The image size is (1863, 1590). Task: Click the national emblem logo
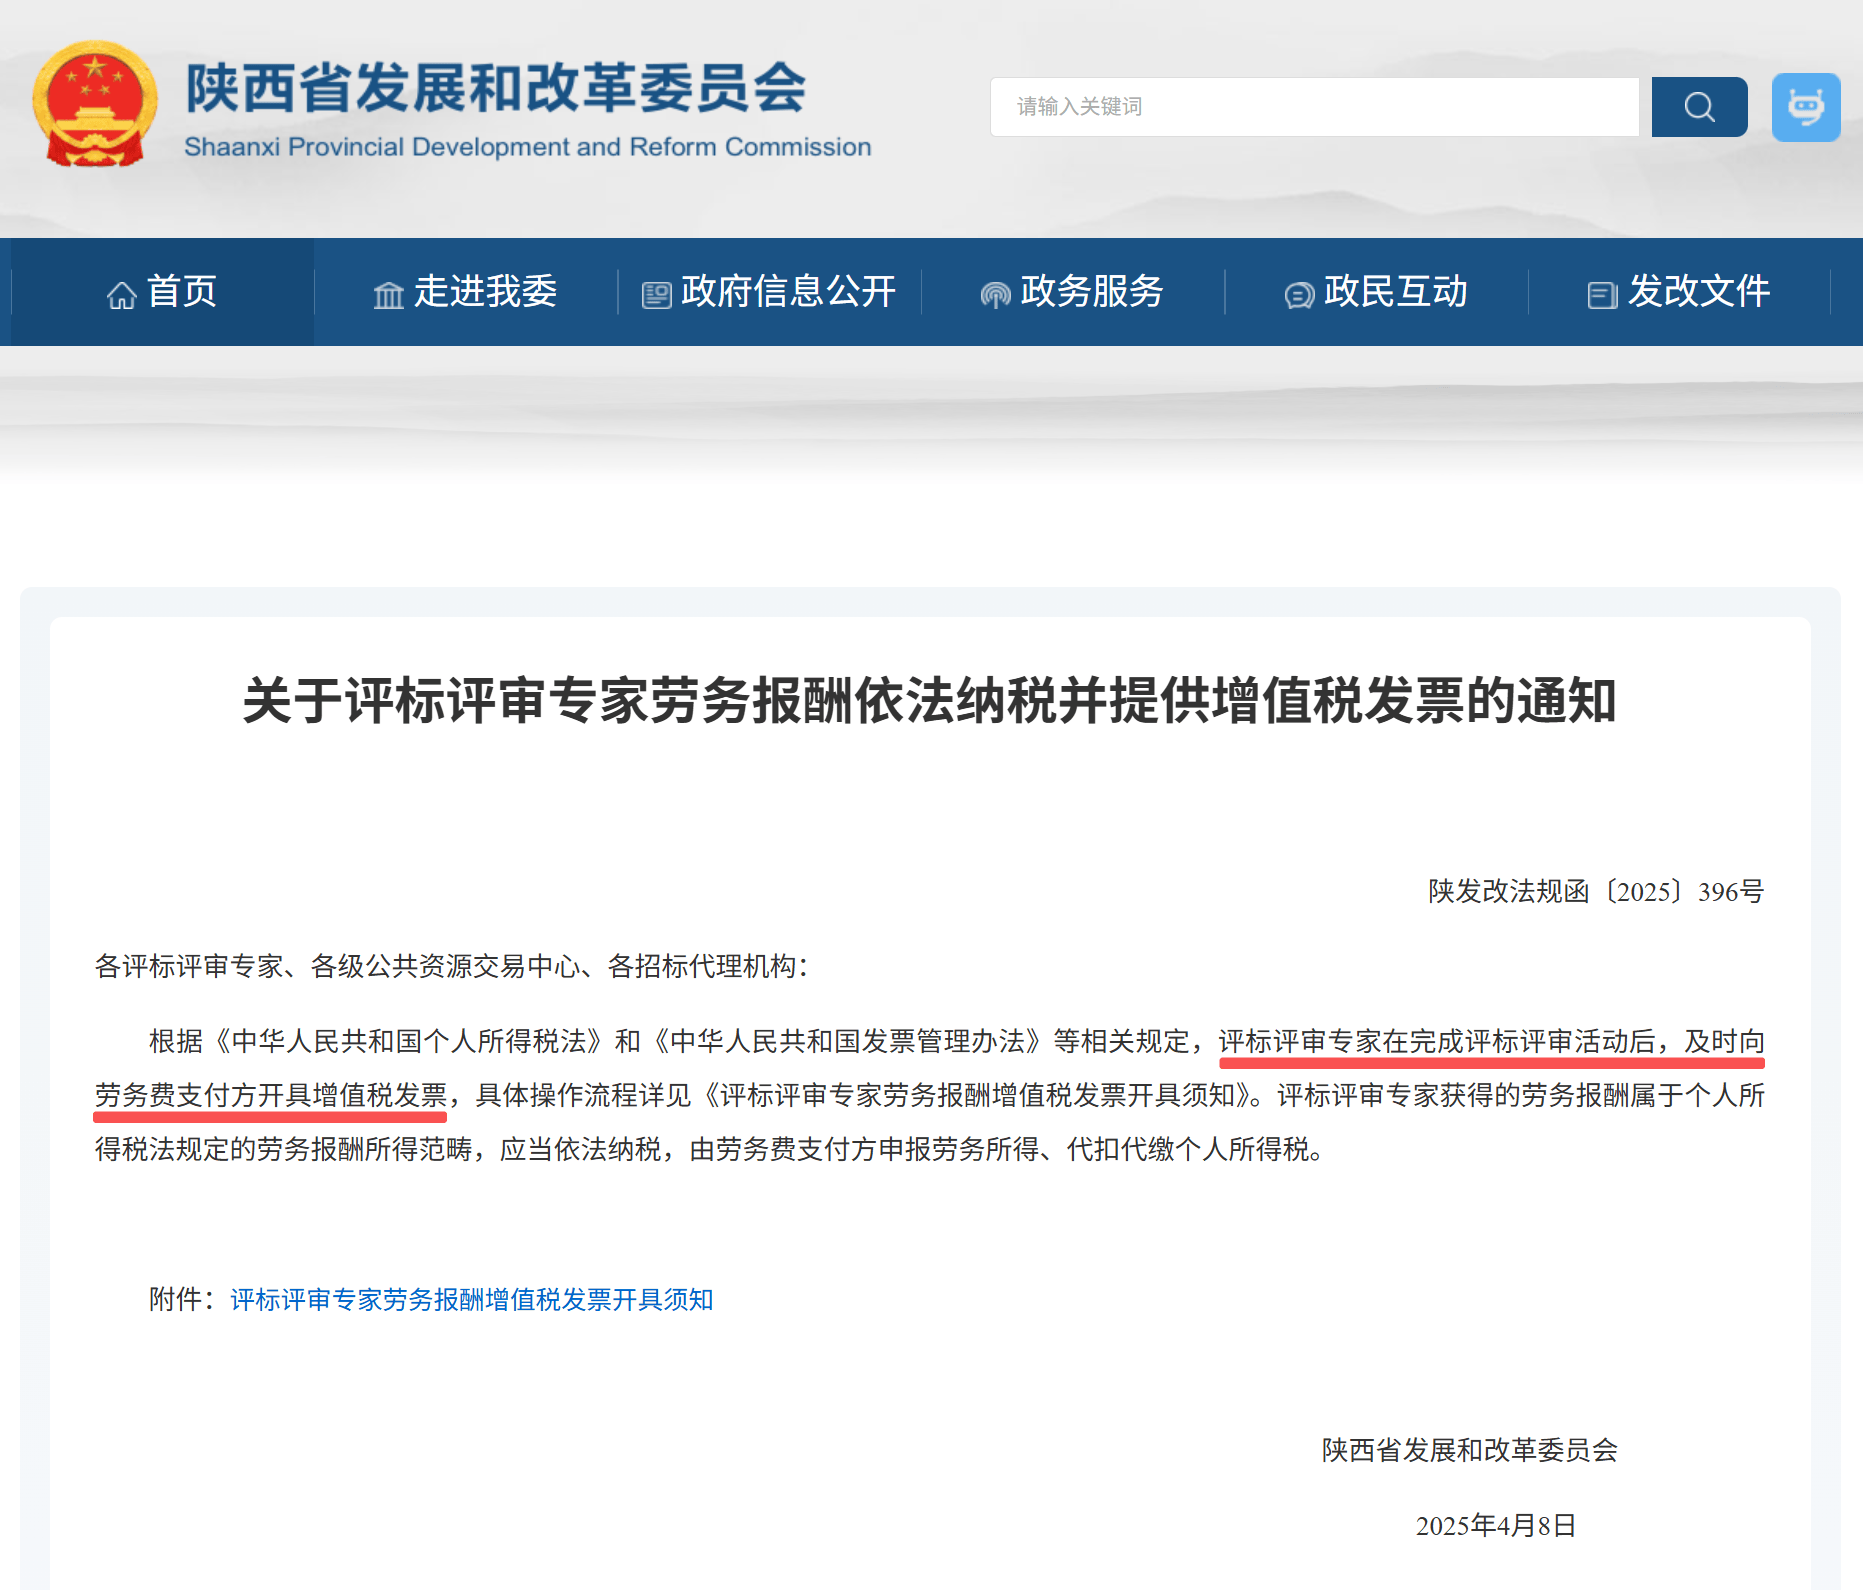[x=95, y=104]
